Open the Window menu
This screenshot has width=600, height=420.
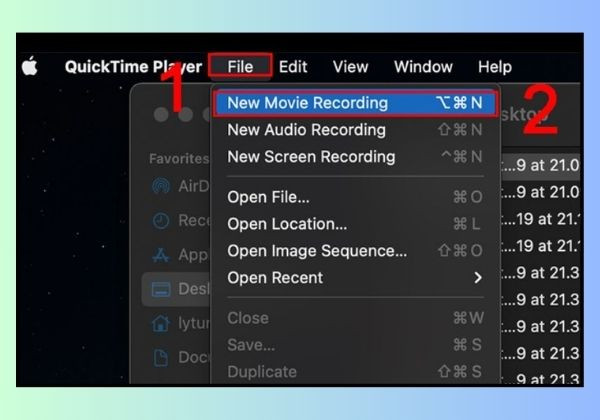click(423, 67)
